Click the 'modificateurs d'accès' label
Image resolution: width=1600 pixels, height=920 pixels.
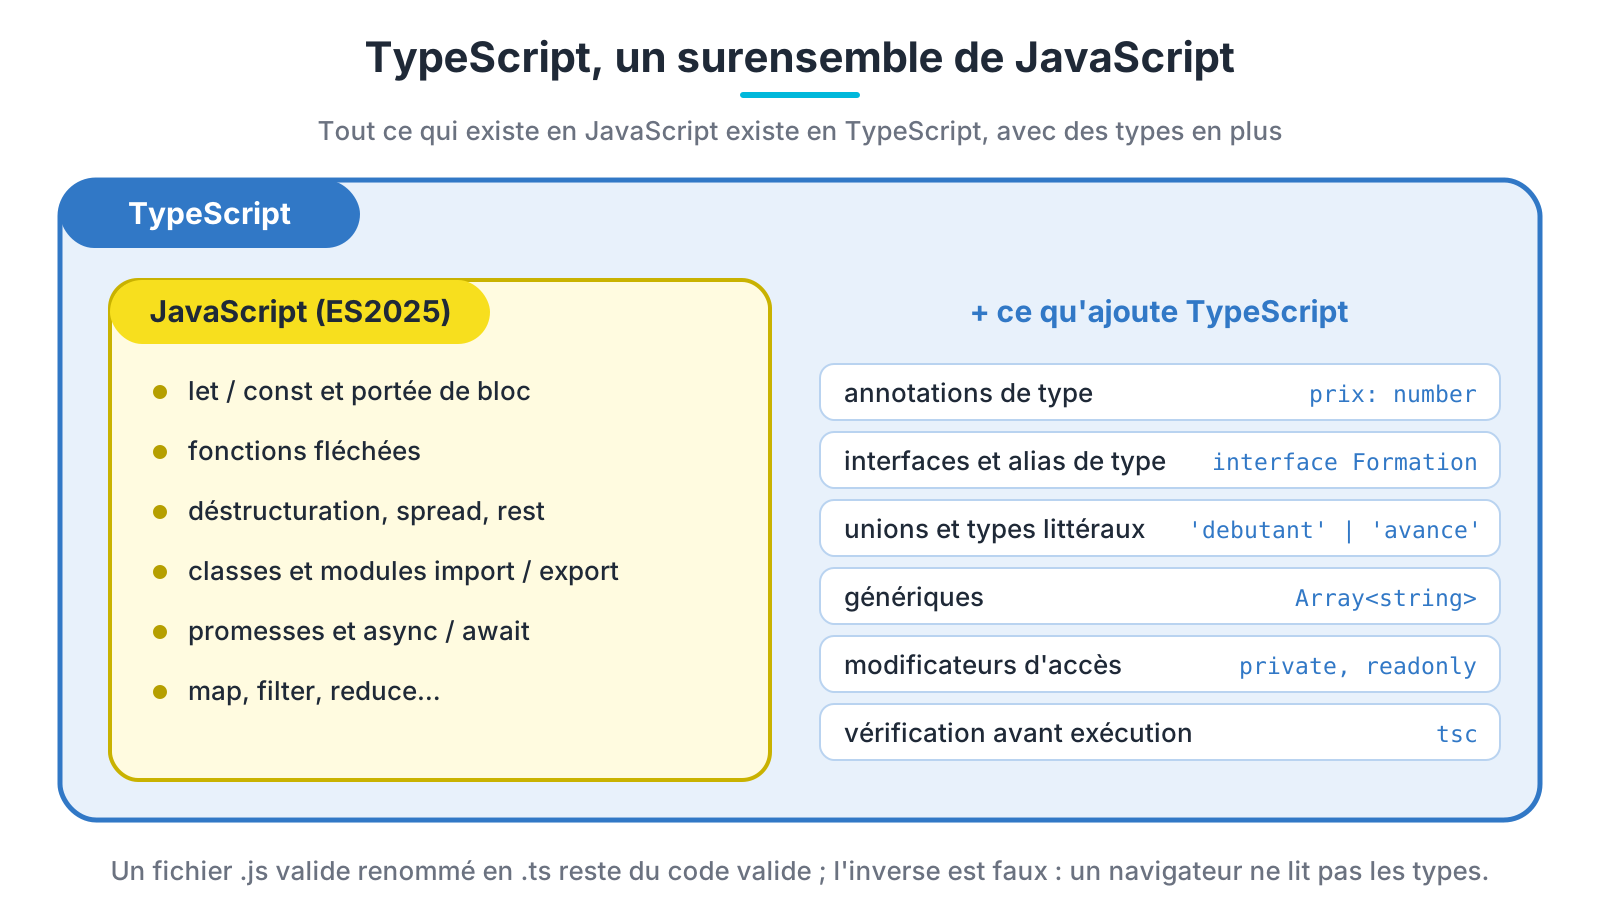click(983, 665)
